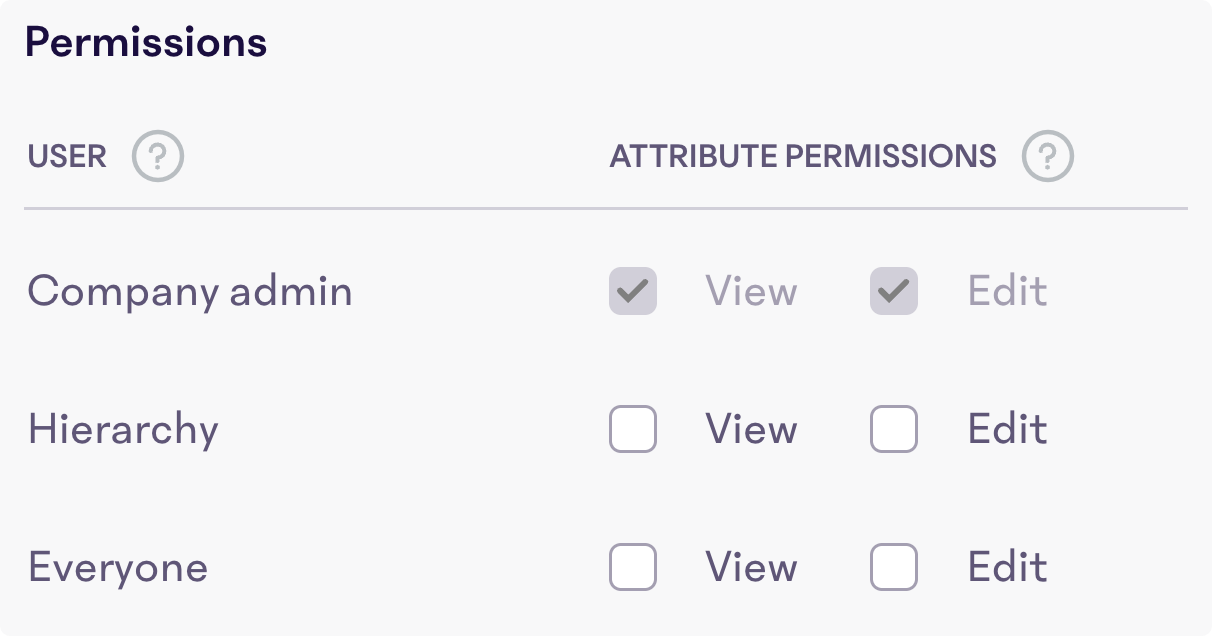Click the Edit label next to Everyone

1006,567
